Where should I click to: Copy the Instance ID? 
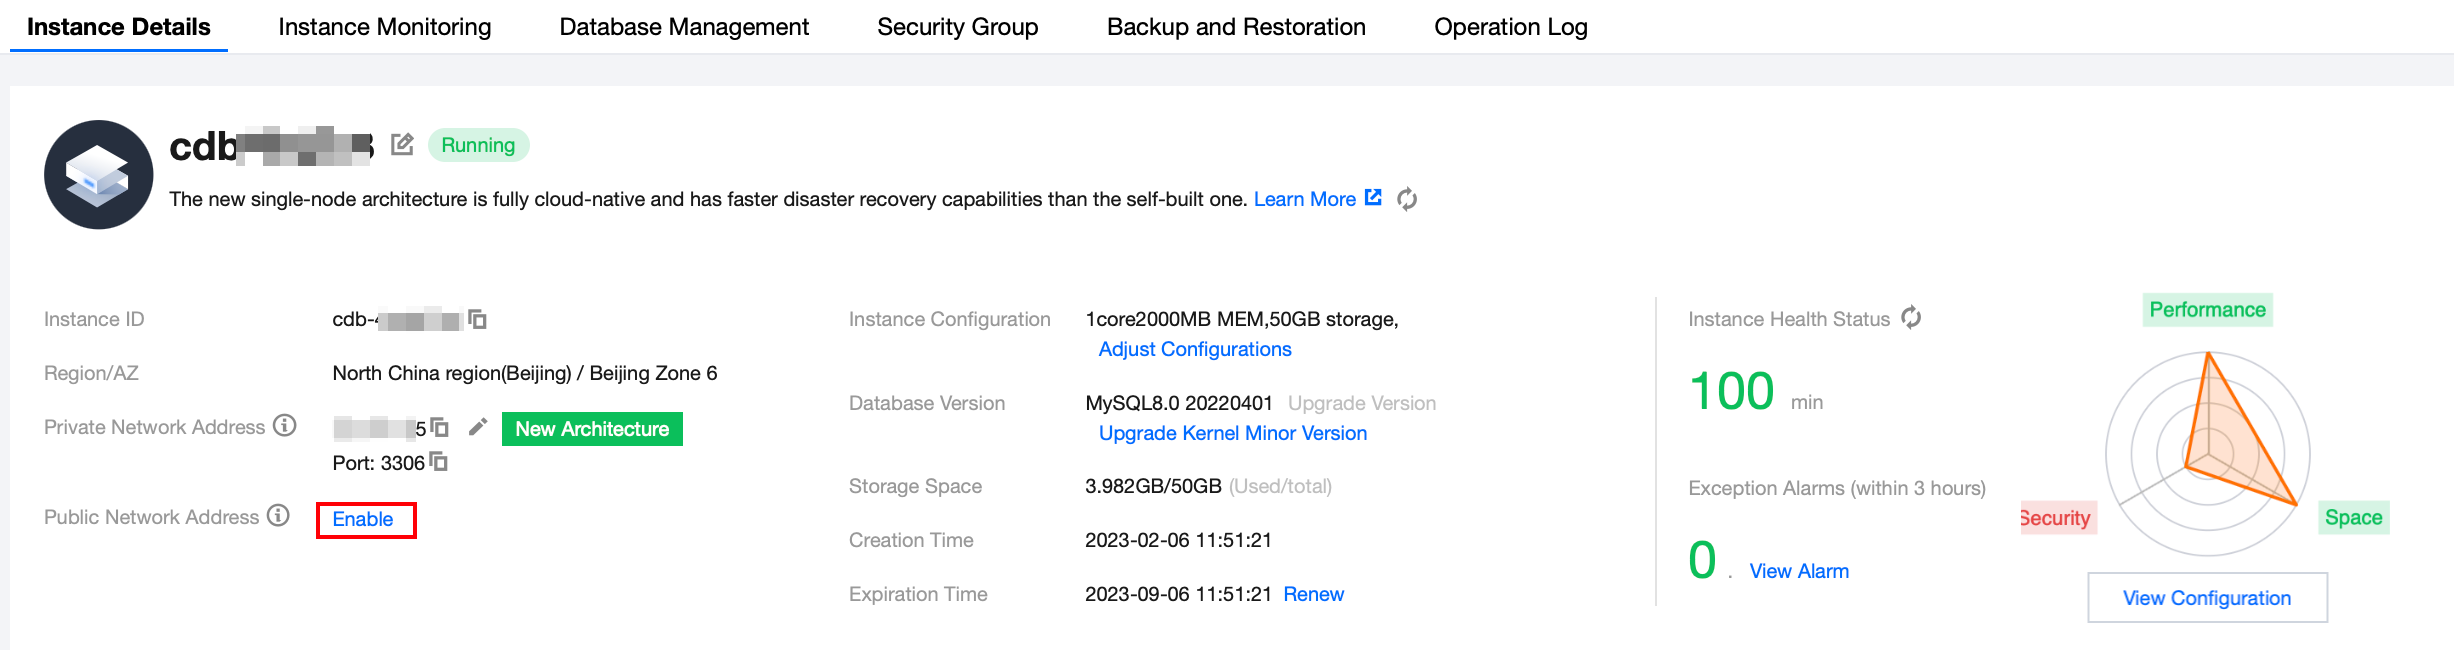coord(478,319)
